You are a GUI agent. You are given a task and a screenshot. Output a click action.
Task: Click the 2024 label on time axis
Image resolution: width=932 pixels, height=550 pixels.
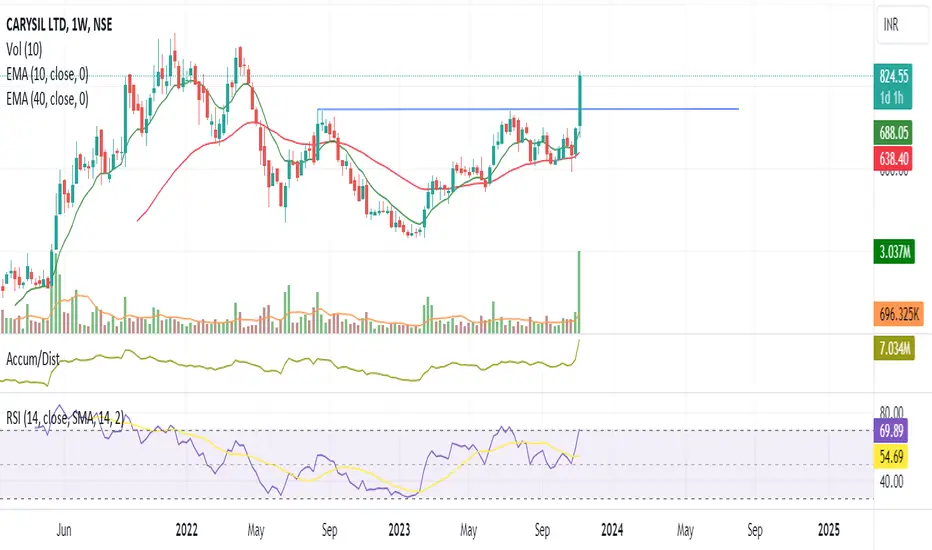(612, 530)
